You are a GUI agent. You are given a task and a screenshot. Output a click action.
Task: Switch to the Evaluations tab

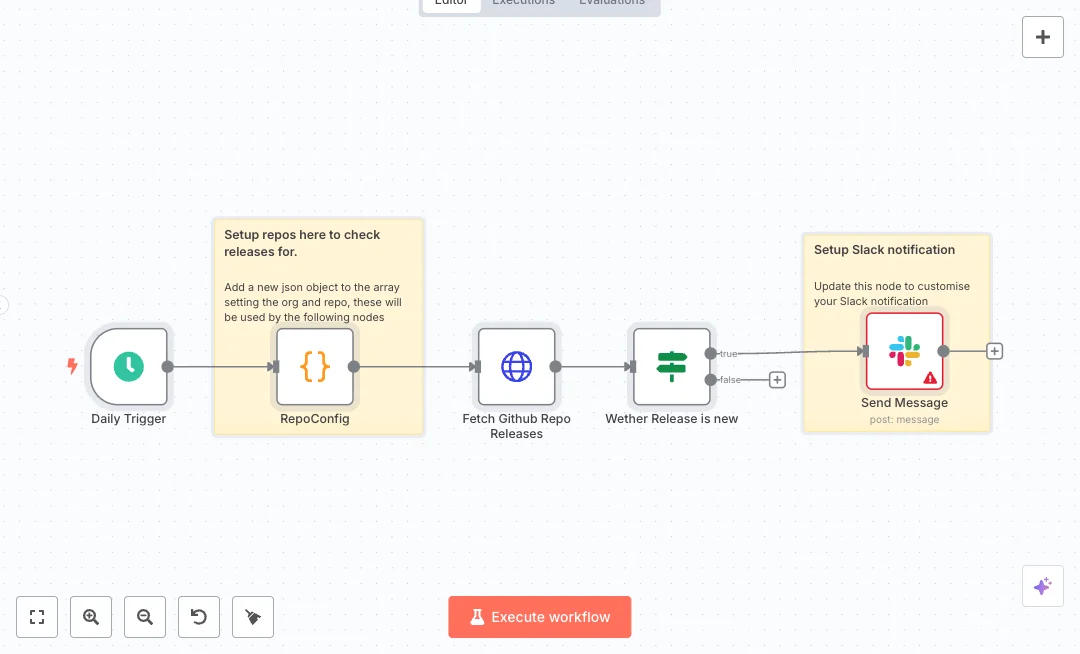tap(612, 3)
